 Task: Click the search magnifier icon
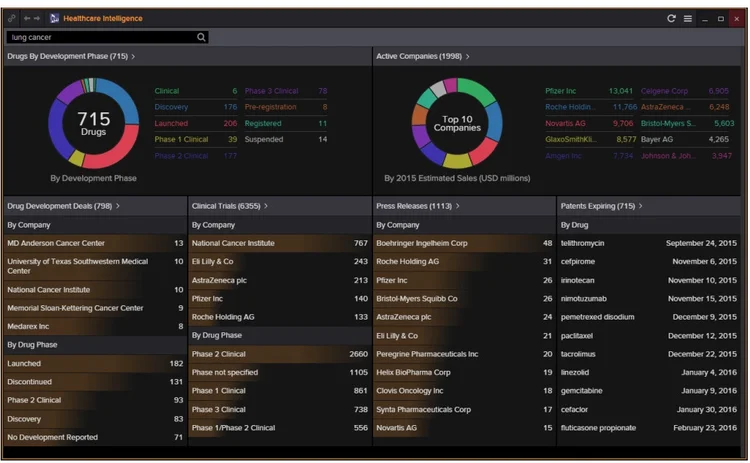(201, 37)
